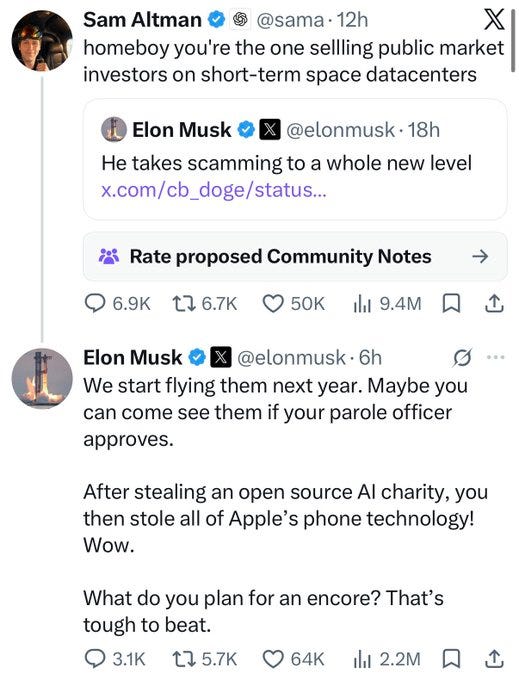Repost Elon Musk's reply with 5.7K reposts

click(205, 659)
